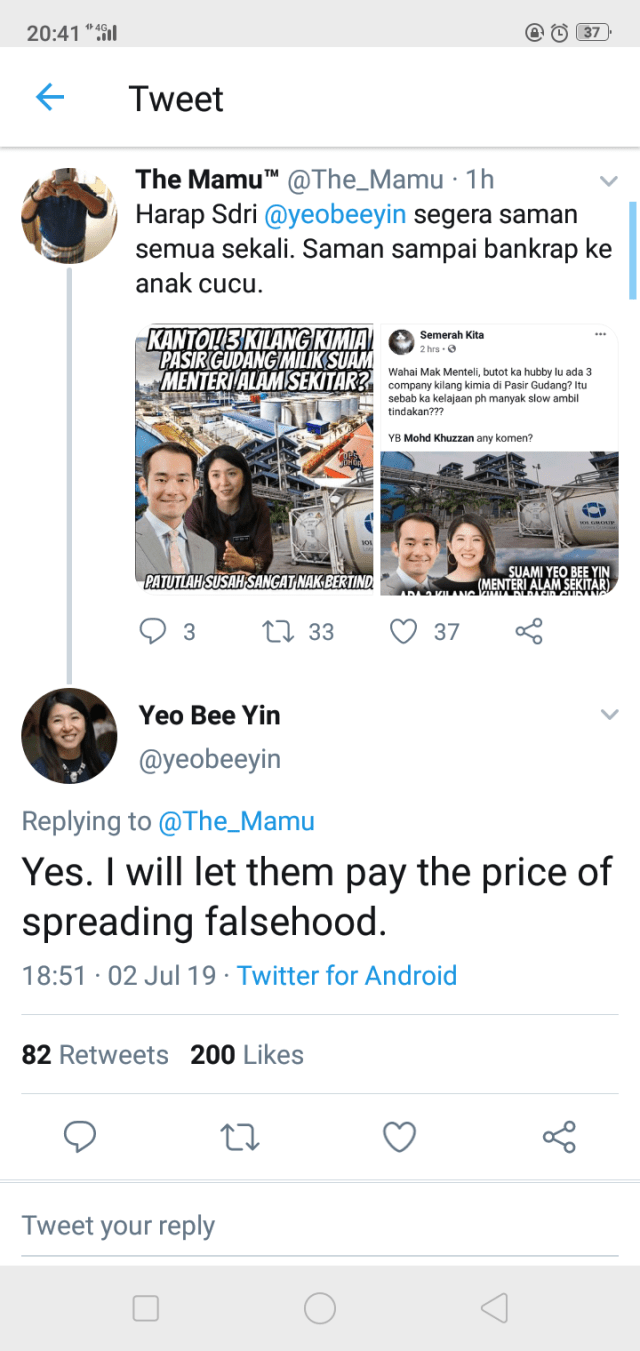Open the KANTOI kilang kimia image

coord(255,460)
